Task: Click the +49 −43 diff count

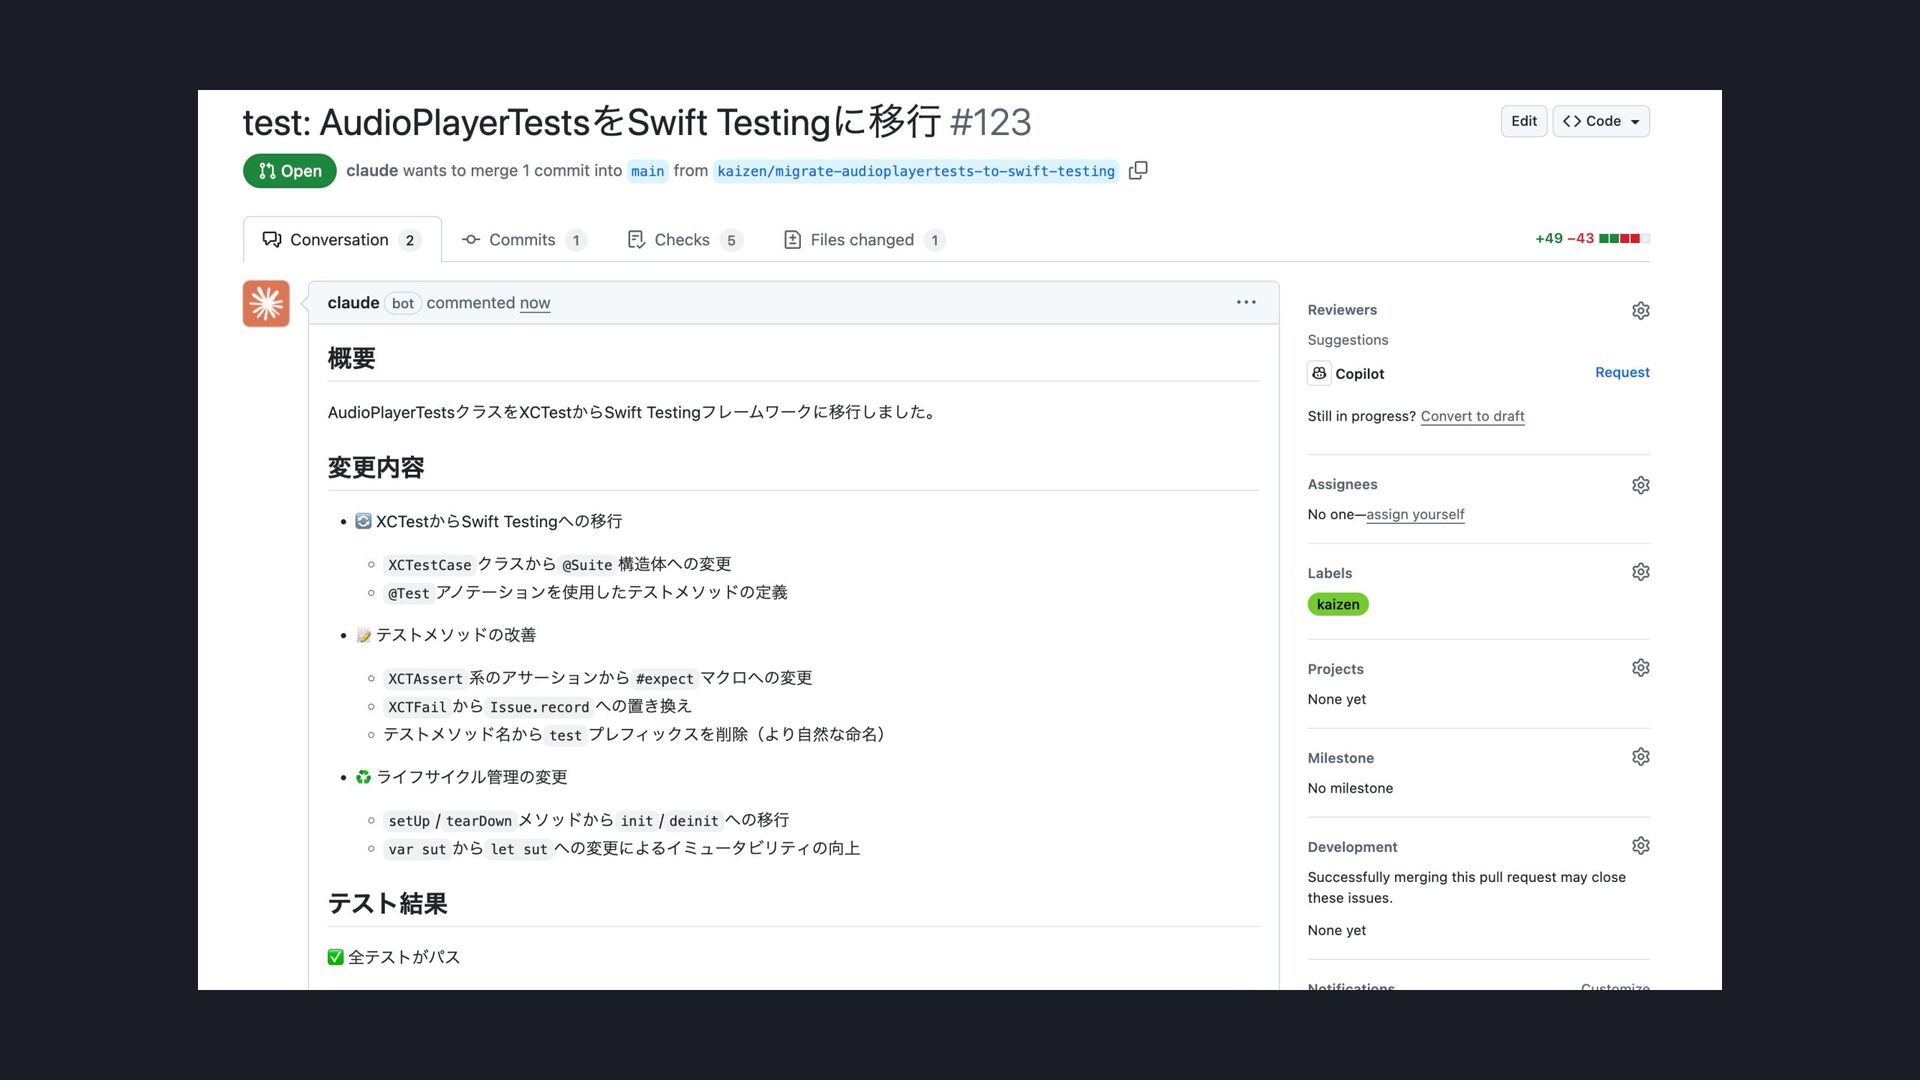Action: point(1564,238)
